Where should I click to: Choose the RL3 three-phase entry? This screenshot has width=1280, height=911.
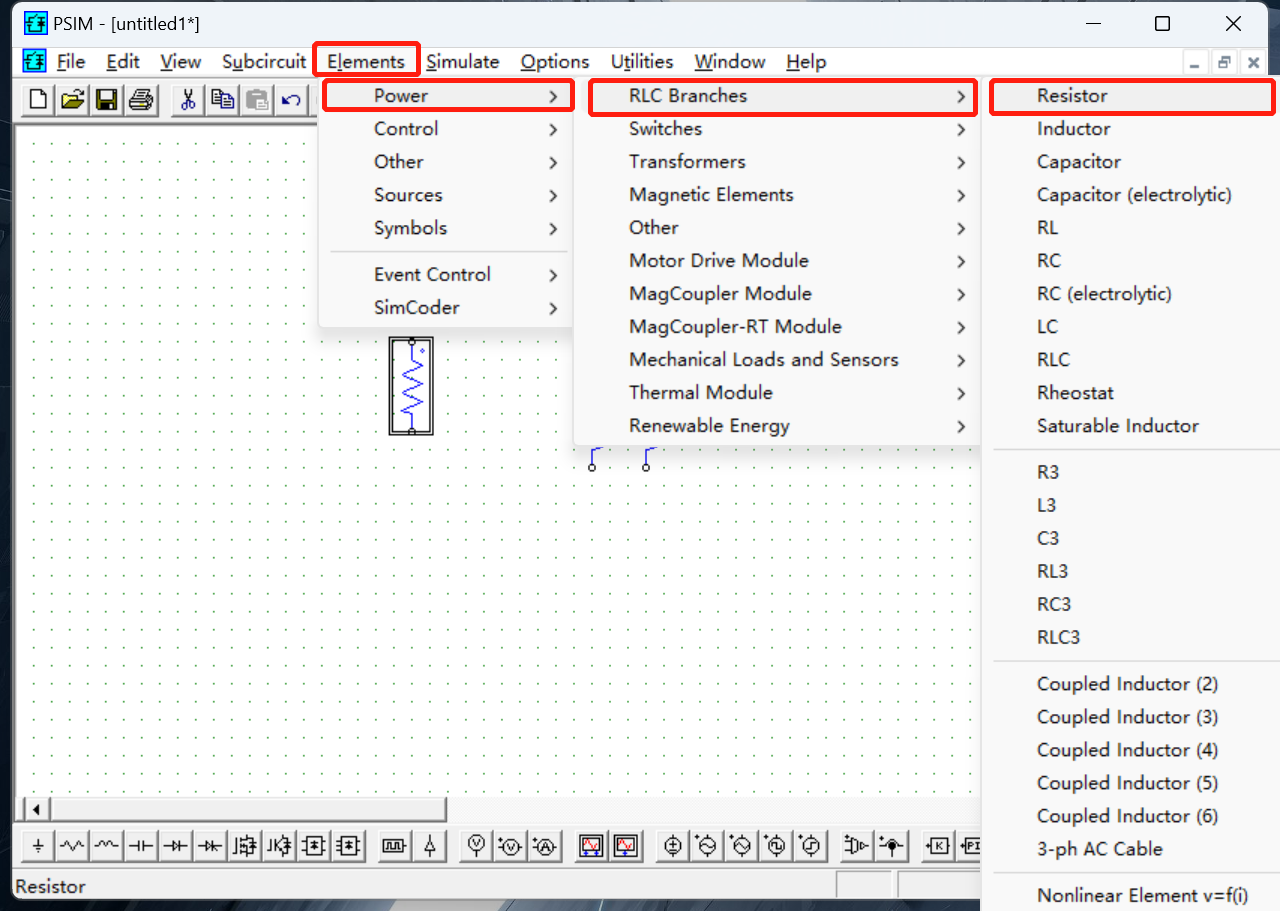tap(1133, 572)
